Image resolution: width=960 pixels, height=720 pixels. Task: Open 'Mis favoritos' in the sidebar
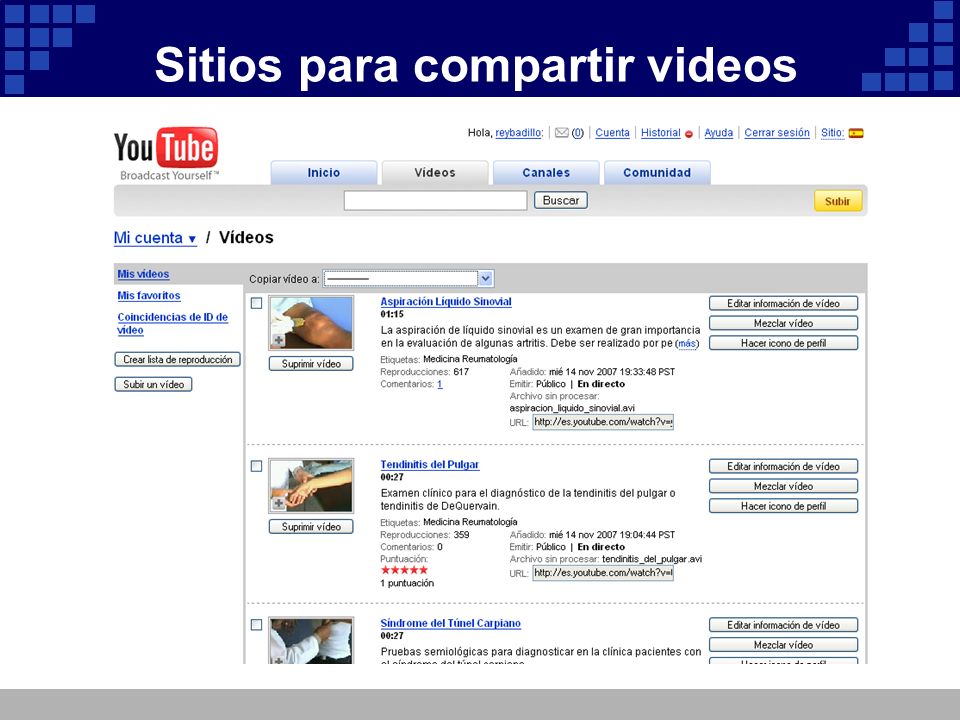coord(149,296)
